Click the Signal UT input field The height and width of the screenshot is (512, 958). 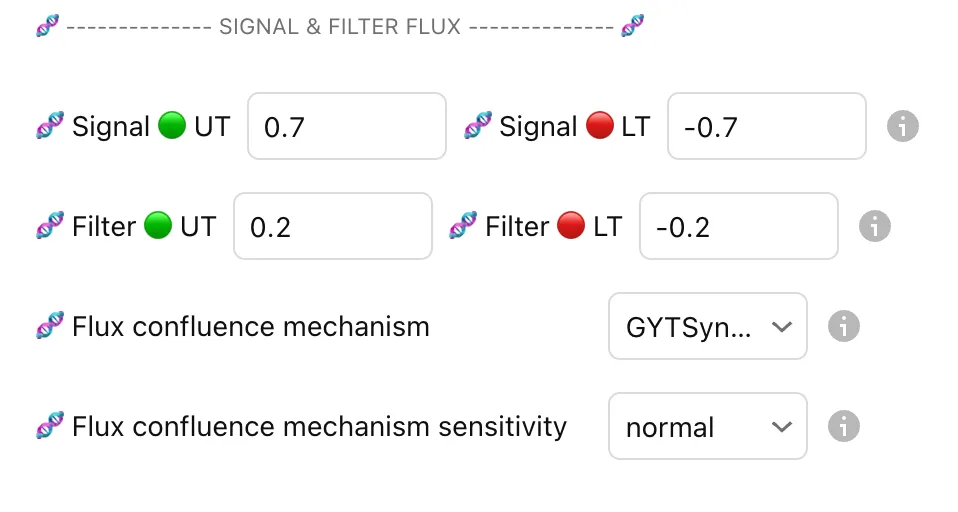[346, 126]
